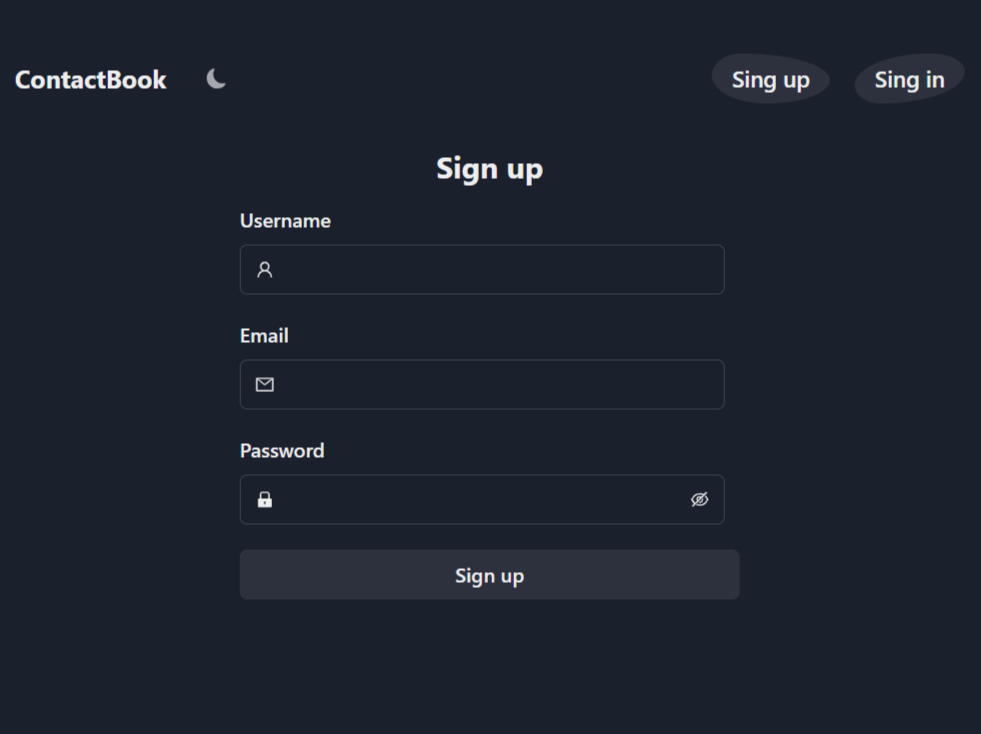Show the password by toggling visibility

pos(700,499)
